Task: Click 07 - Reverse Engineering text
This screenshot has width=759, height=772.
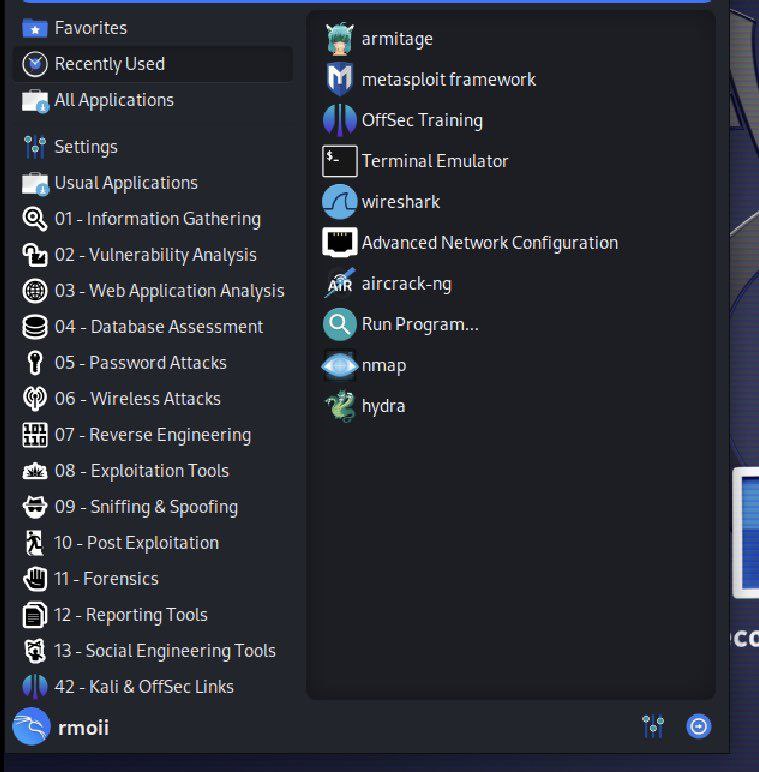Action: [153, 435]
